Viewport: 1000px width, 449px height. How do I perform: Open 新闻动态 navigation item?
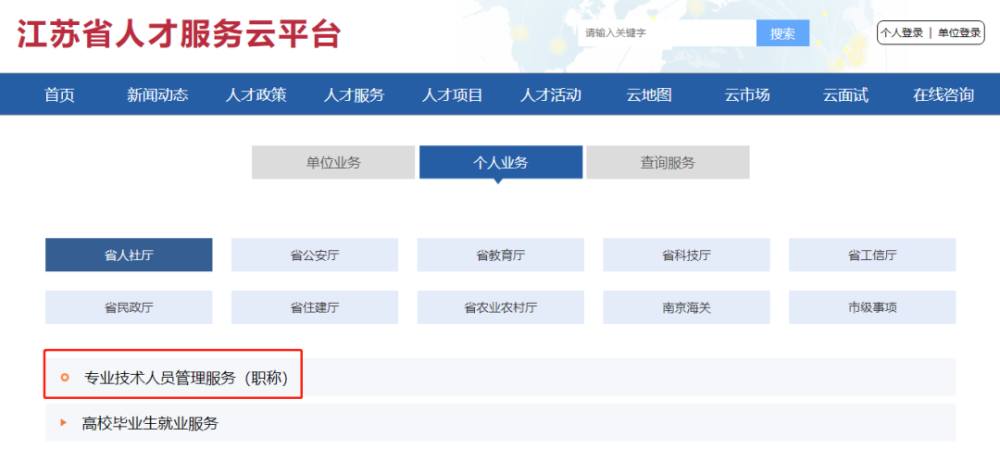click(x=158, y=95)
